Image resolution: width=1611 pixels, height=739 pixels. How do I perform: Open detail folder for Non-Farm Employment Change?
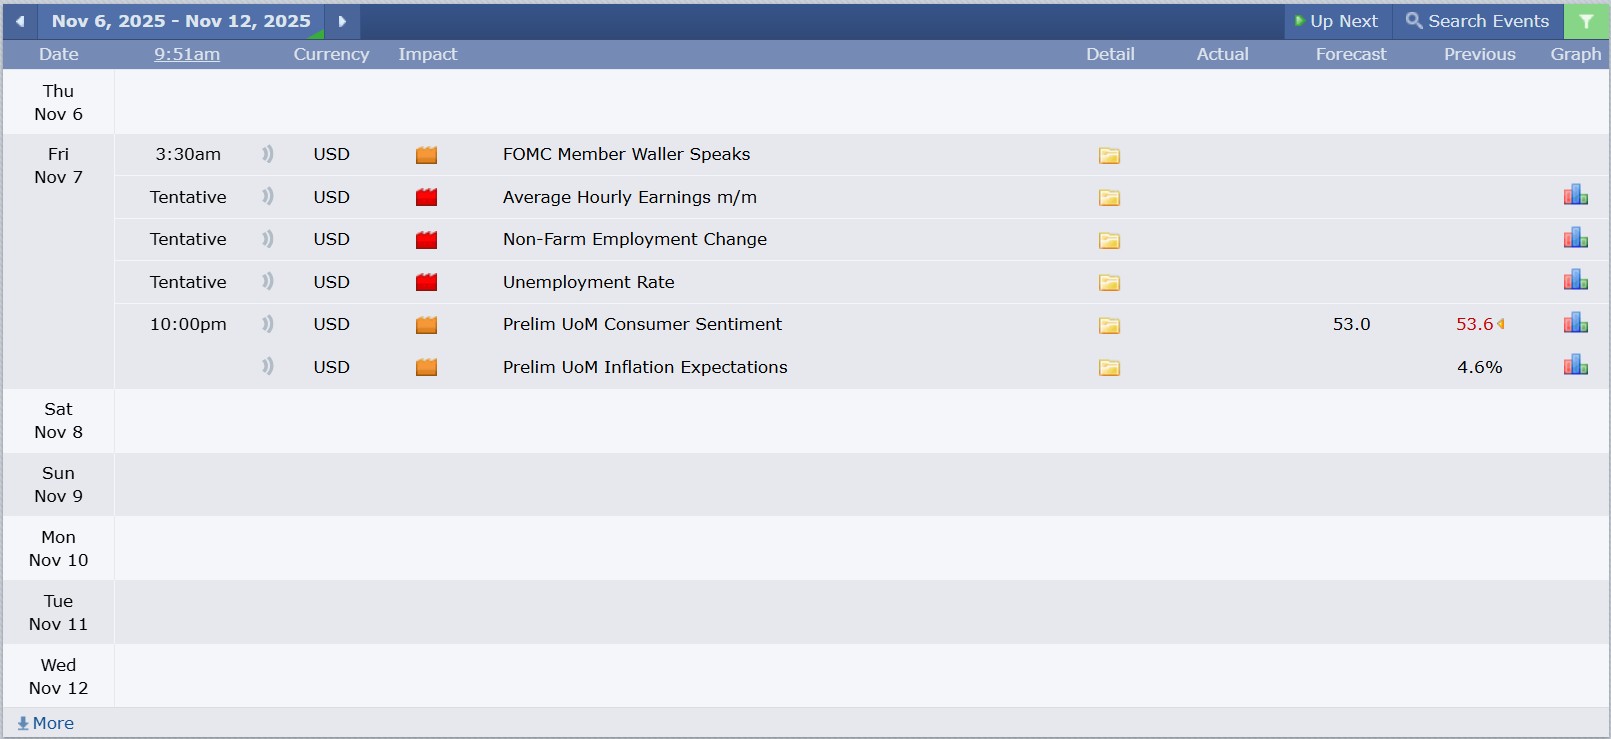point(1109,240)
